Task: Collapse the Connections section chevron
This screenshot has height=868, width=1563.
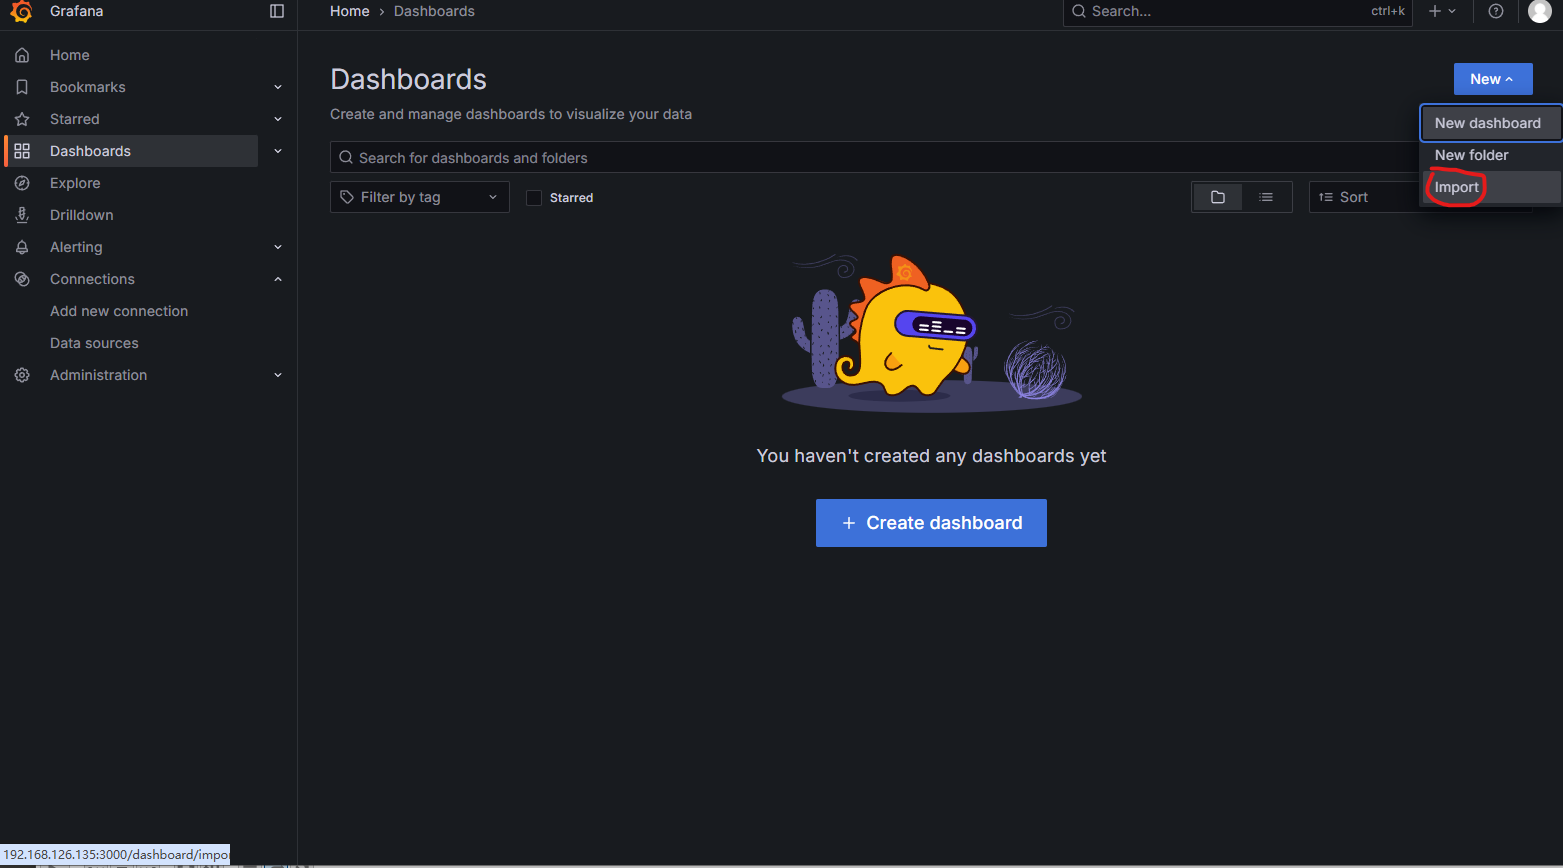Action: click(278, 279)
